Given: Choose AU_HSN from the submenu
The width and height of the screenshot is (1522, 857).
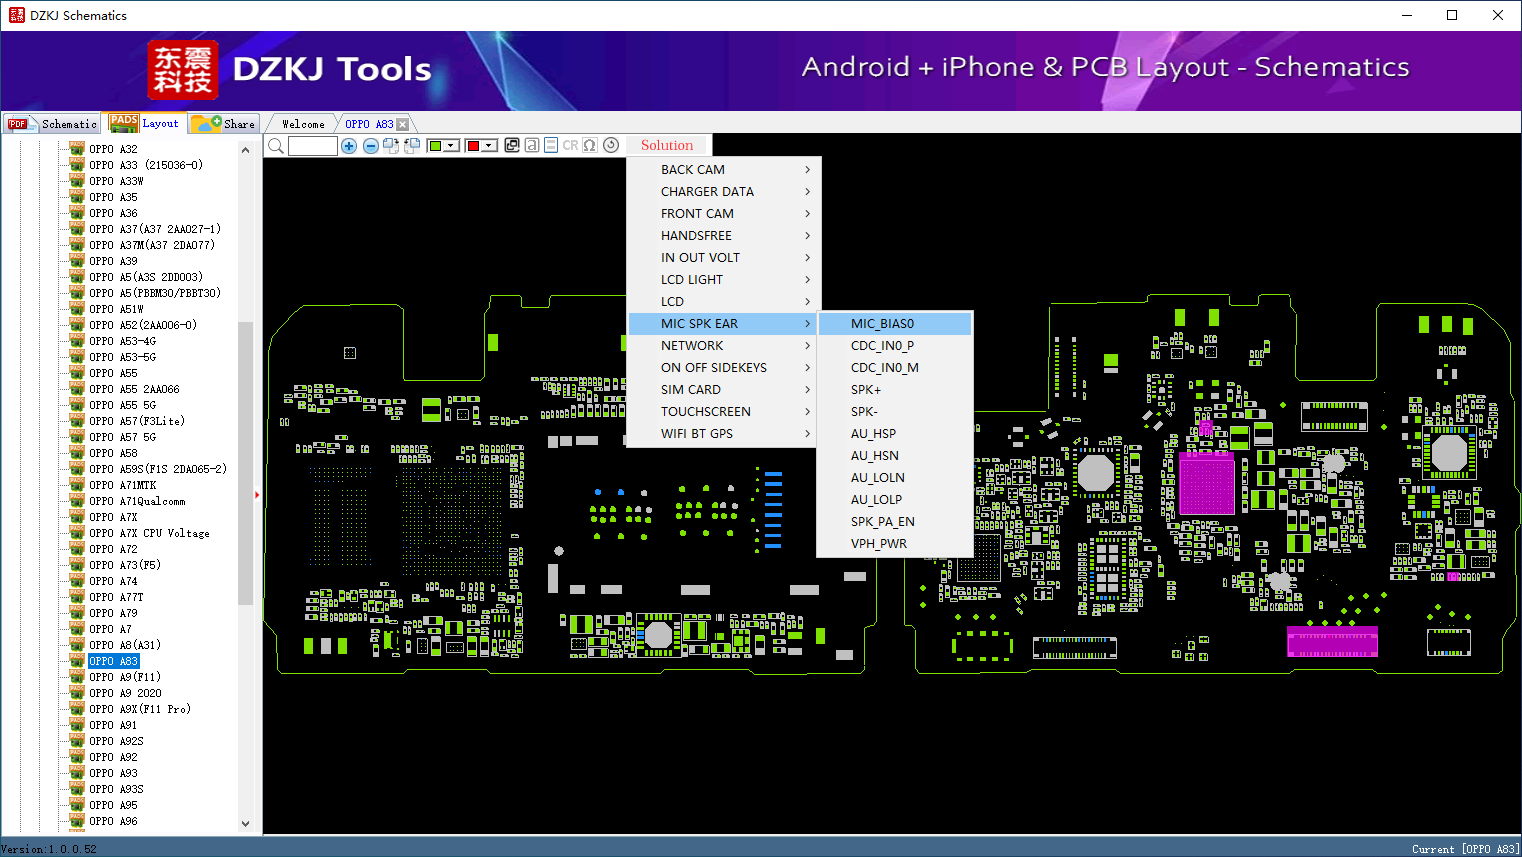Looking at the screenshot, I should [x=895, y=456].
